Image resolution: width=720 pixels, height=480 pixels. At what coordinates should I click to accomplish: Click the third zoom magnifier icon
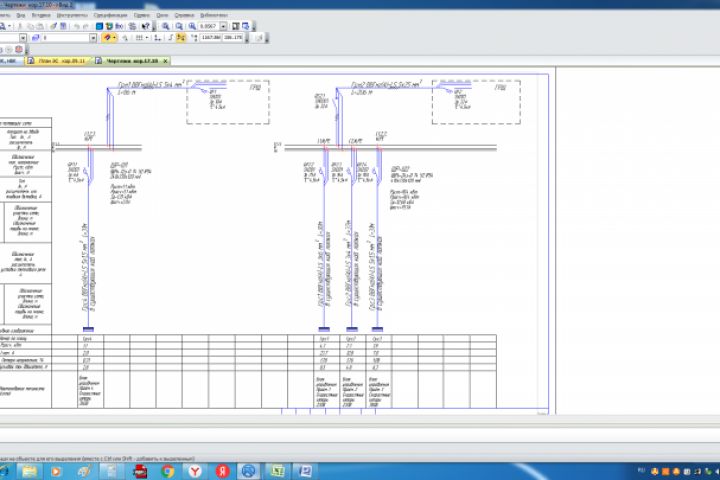[192, 26]
